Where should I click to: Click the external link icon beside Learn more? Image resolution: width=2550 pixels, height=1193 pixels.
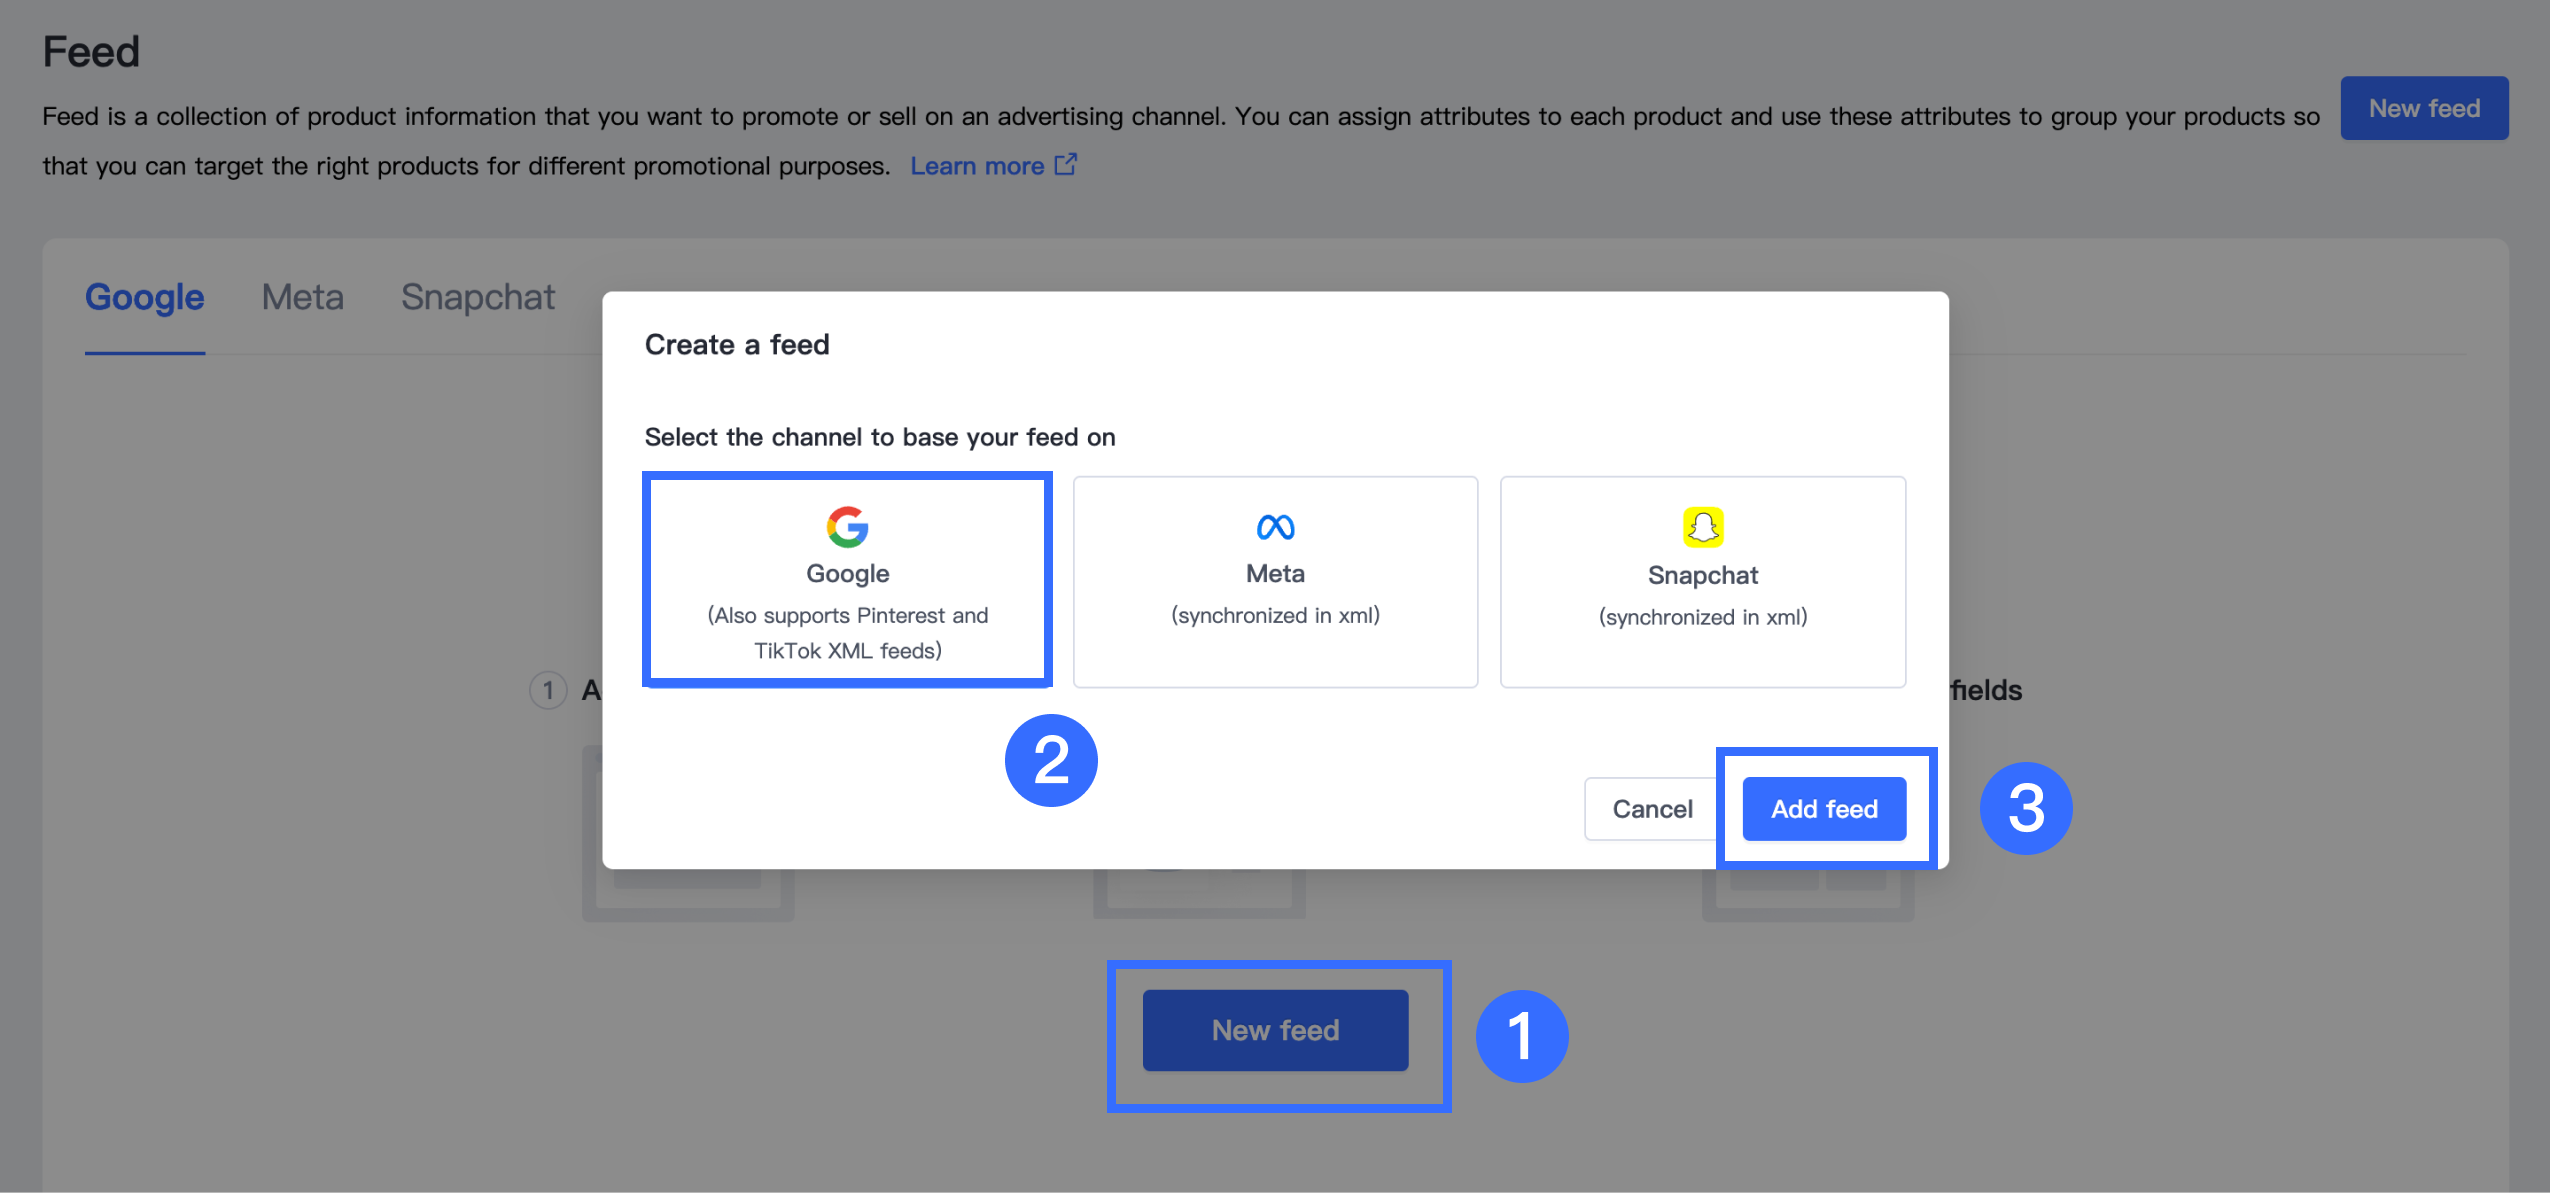tap(1066, 164)
